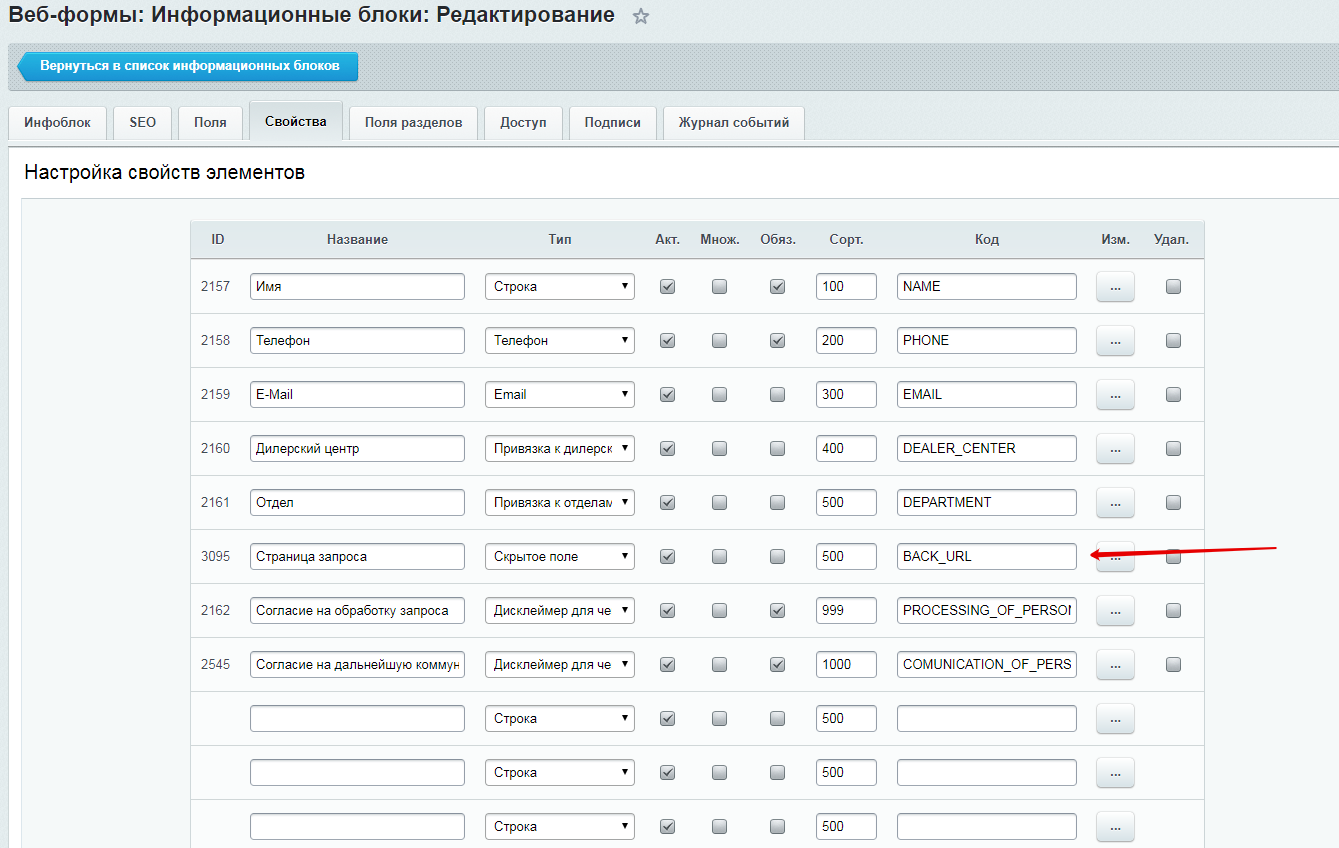Open type dropdown showing Email
This screenshot has height=848, width=1339.
click(560, 394)
